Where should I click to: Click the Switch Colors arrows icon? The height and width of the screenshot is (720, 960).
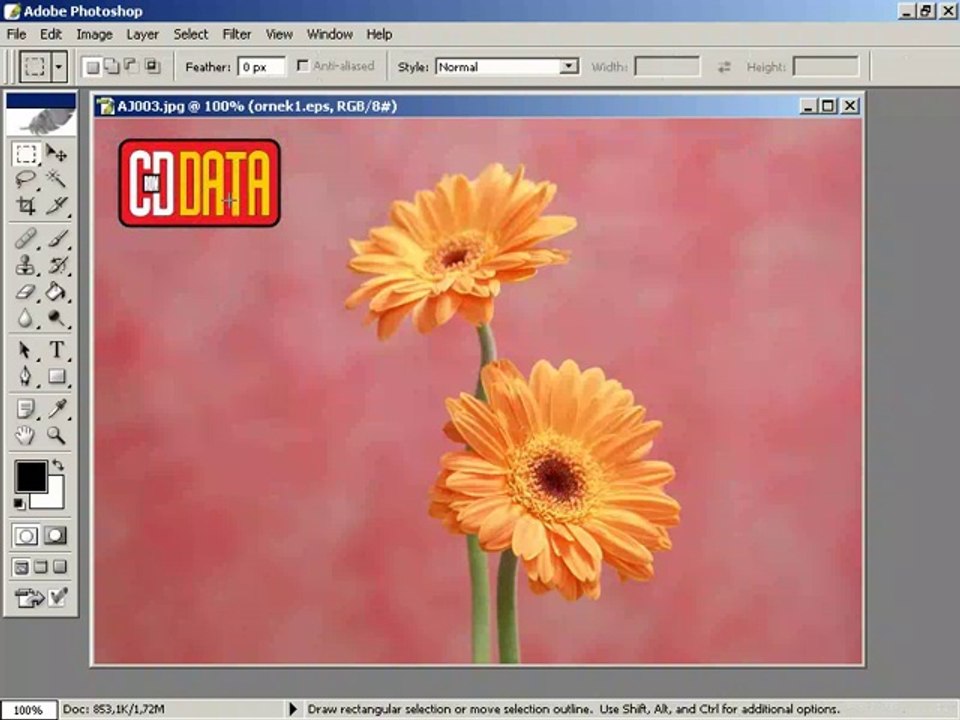point(58,465)
